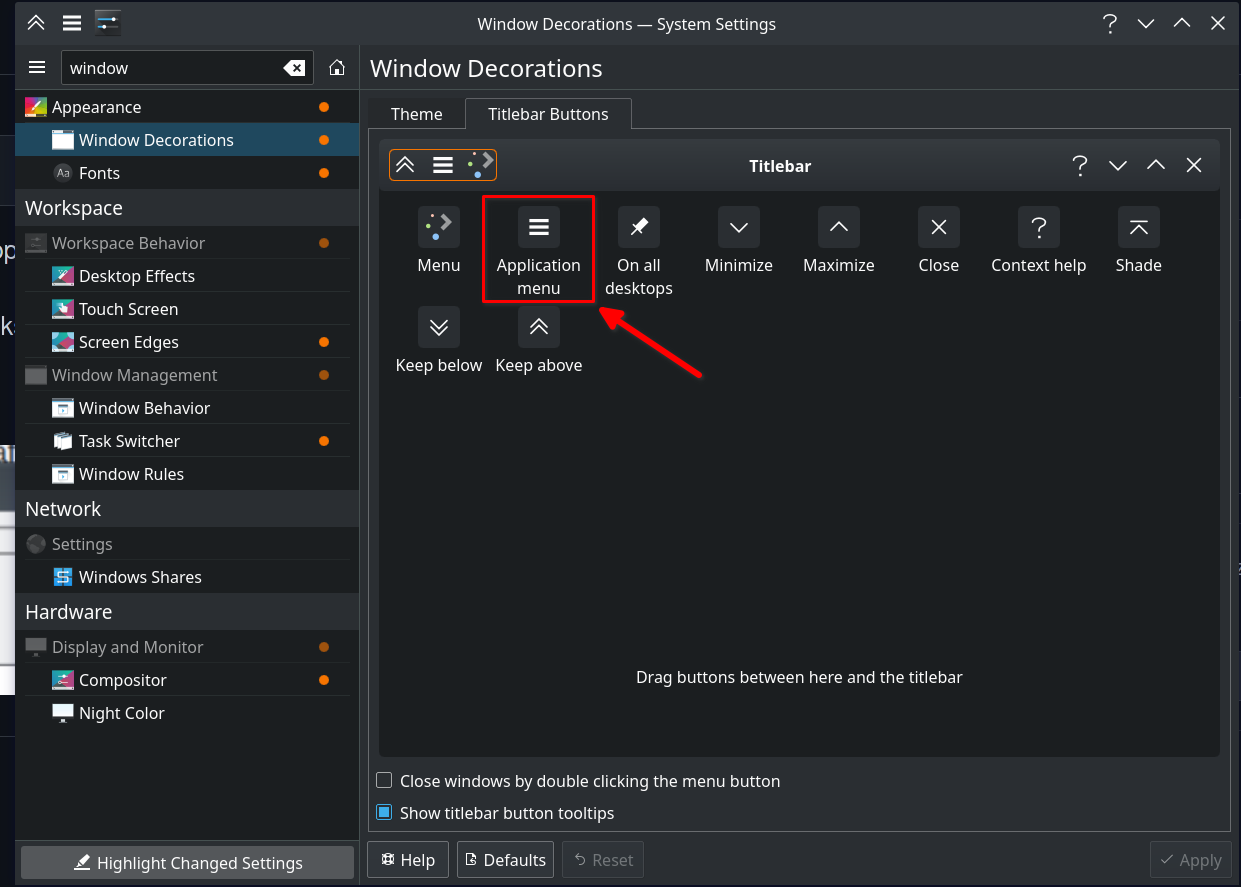Open Screen Edges settings in sidebar
This screenshot has width=1241, height=887.
point(187,342)
